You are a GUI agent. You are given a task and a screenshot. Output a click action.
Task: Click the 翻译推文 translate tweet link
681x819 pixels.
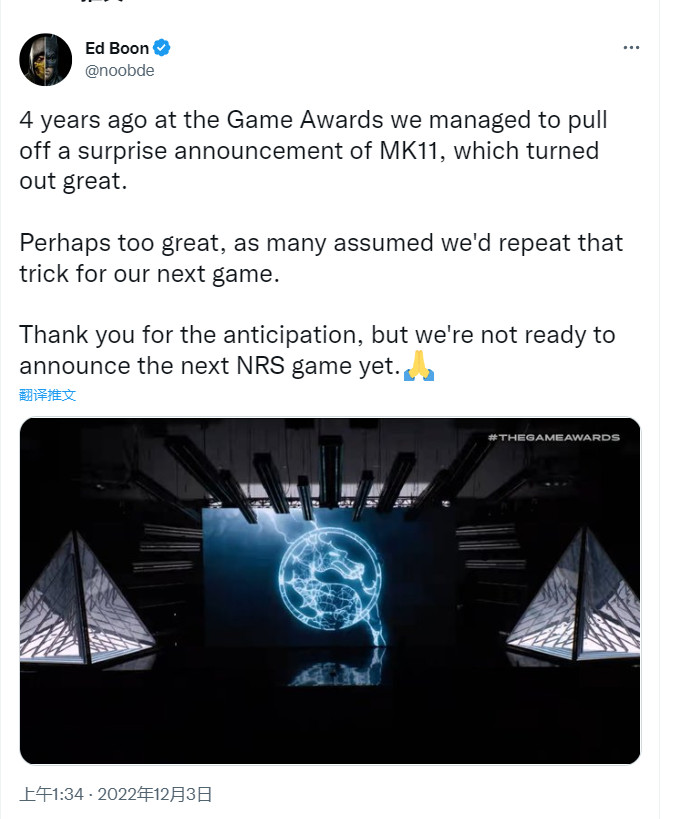click(x=47, y=395)
